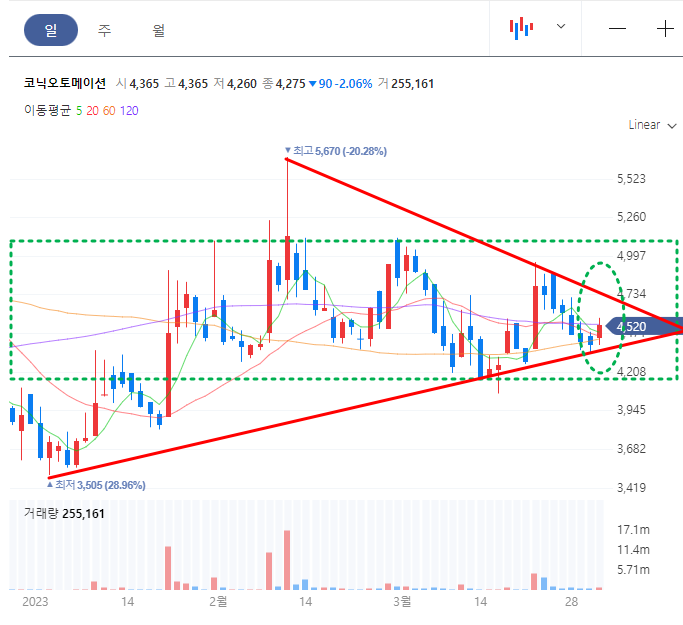Screen dimensions: 683x625
Task: Click the candlestick chart type icon
Action: point(521,28)
